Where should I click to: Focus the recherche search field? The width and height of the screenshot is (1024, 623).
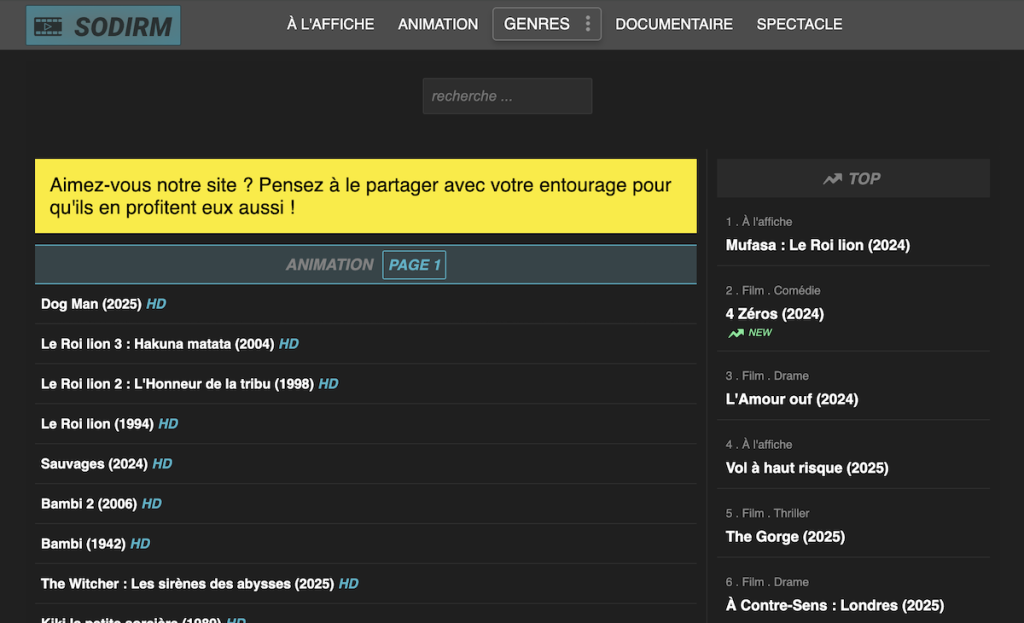(x=507, y=96)
